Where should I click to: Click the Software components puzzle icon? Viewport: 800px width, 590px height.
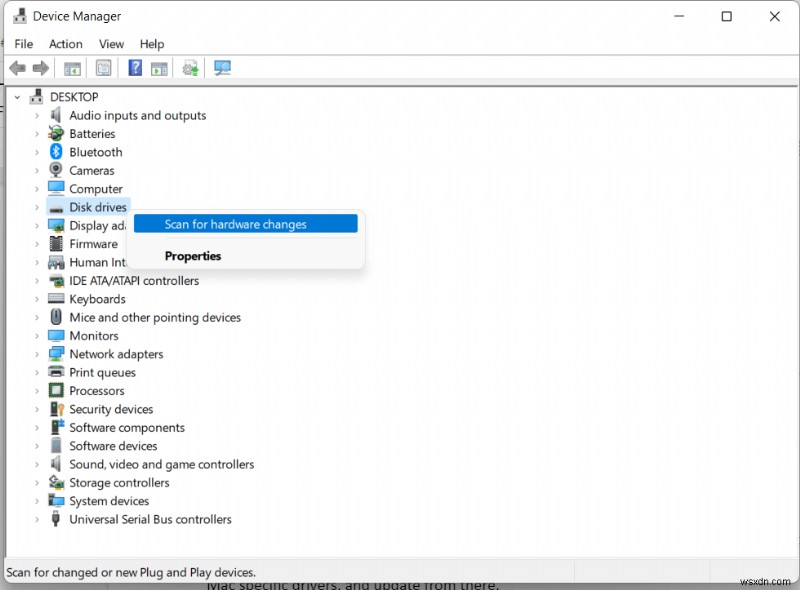coord(57,427)
